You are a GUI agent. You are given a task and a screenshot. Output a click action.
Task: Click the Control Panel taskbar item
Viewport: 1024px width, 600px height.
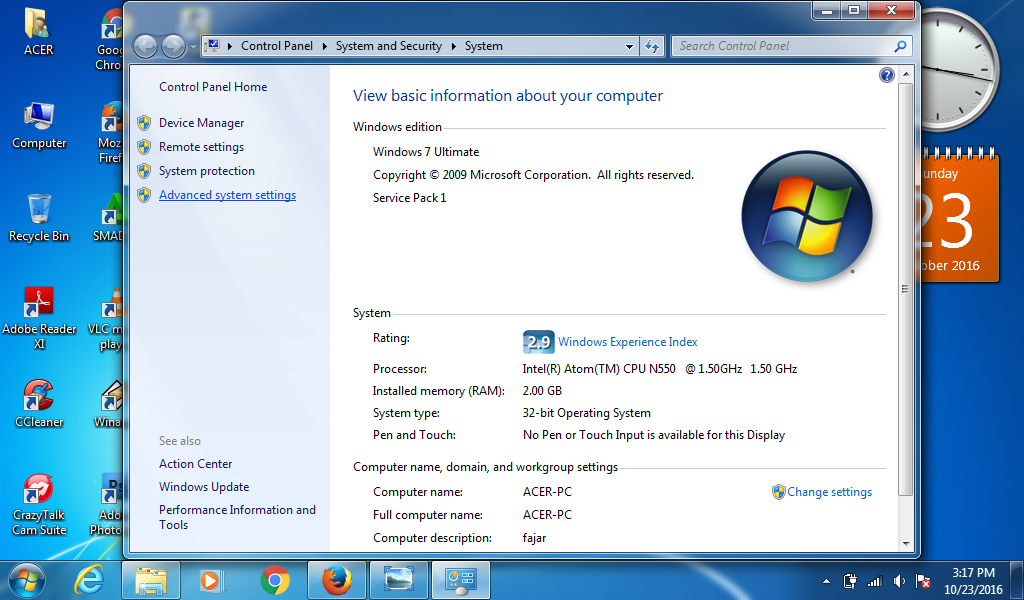pyautogui.click(x=461, y=580)
